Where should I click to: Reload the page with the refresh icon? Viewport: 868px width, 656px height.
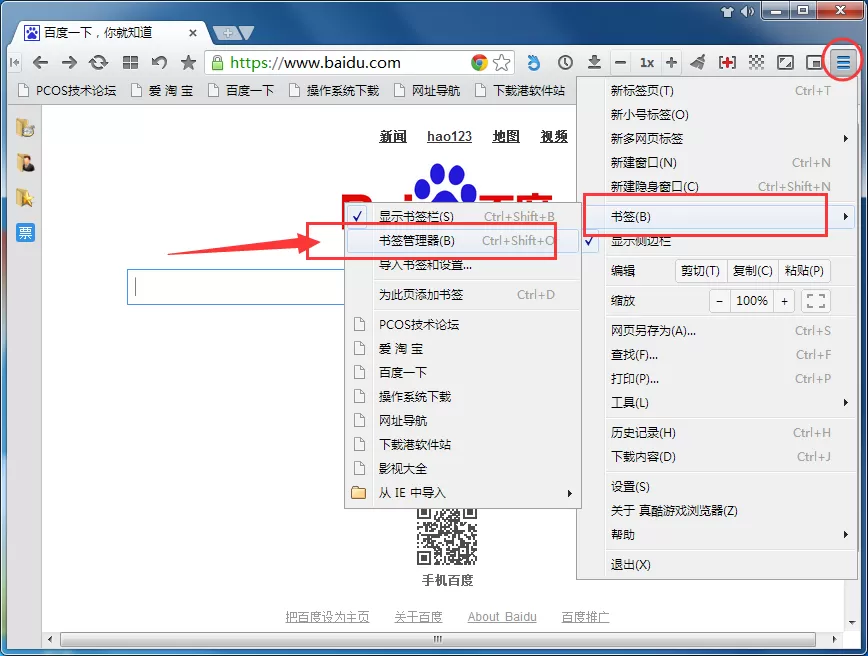tap(99, 63)
